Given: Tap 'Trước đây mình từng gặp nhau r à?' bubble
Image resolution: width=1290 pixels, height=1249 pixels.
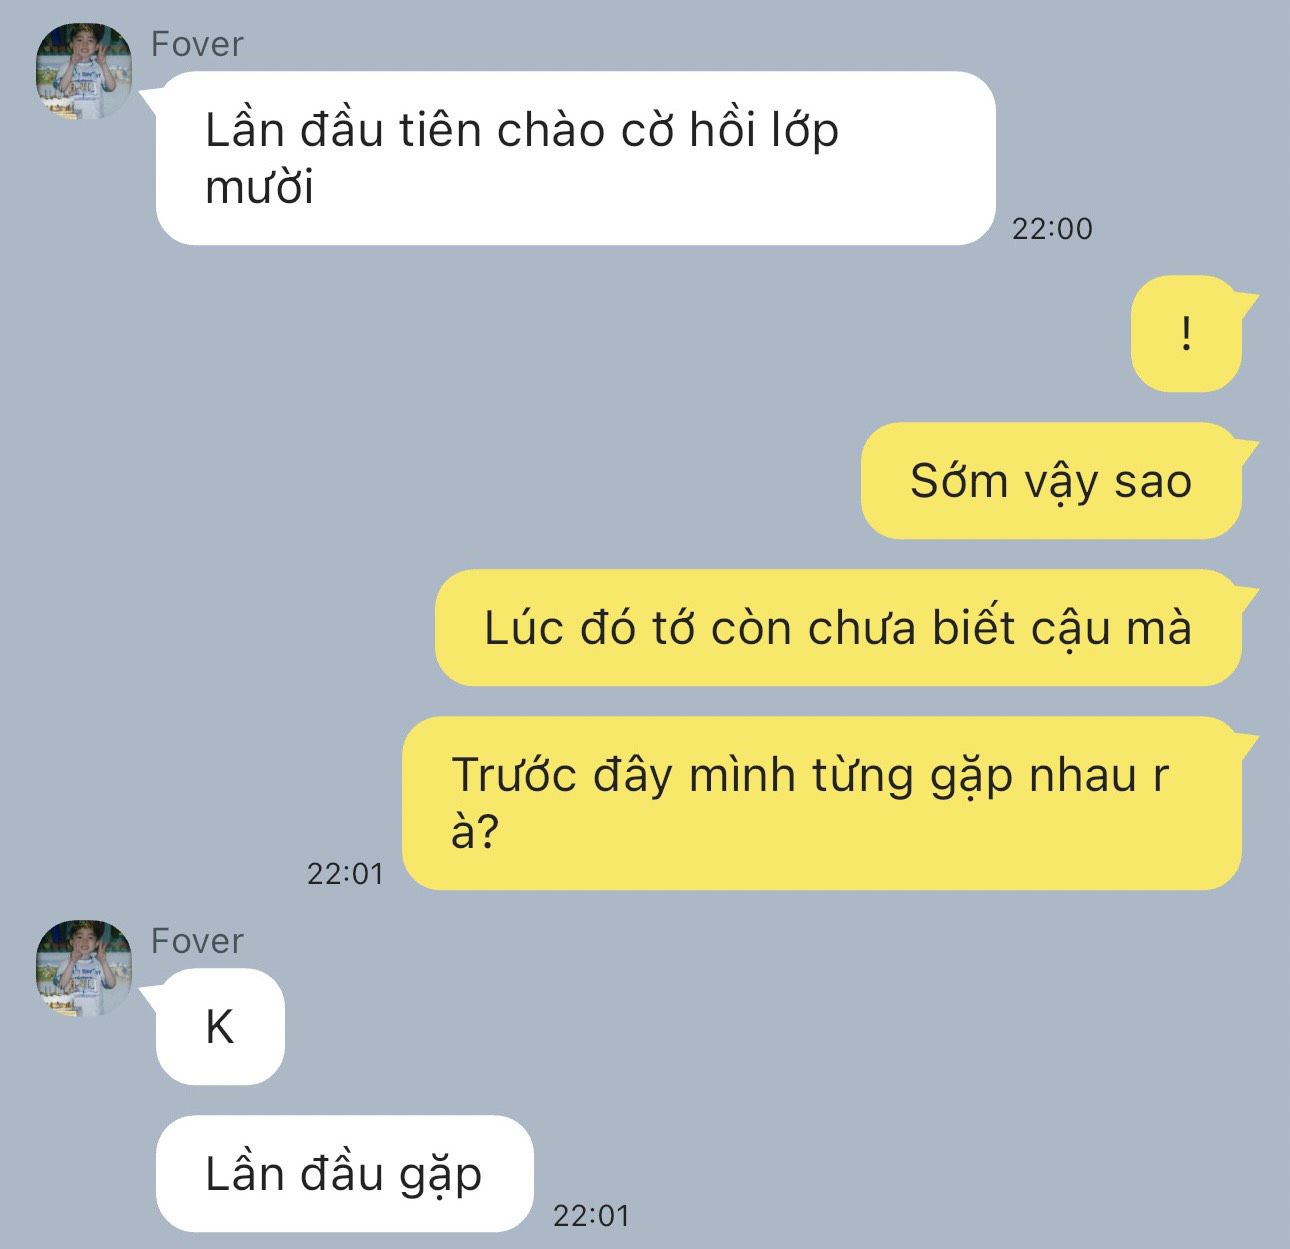Looking at the screenshot, I should [x=822, y=803].
